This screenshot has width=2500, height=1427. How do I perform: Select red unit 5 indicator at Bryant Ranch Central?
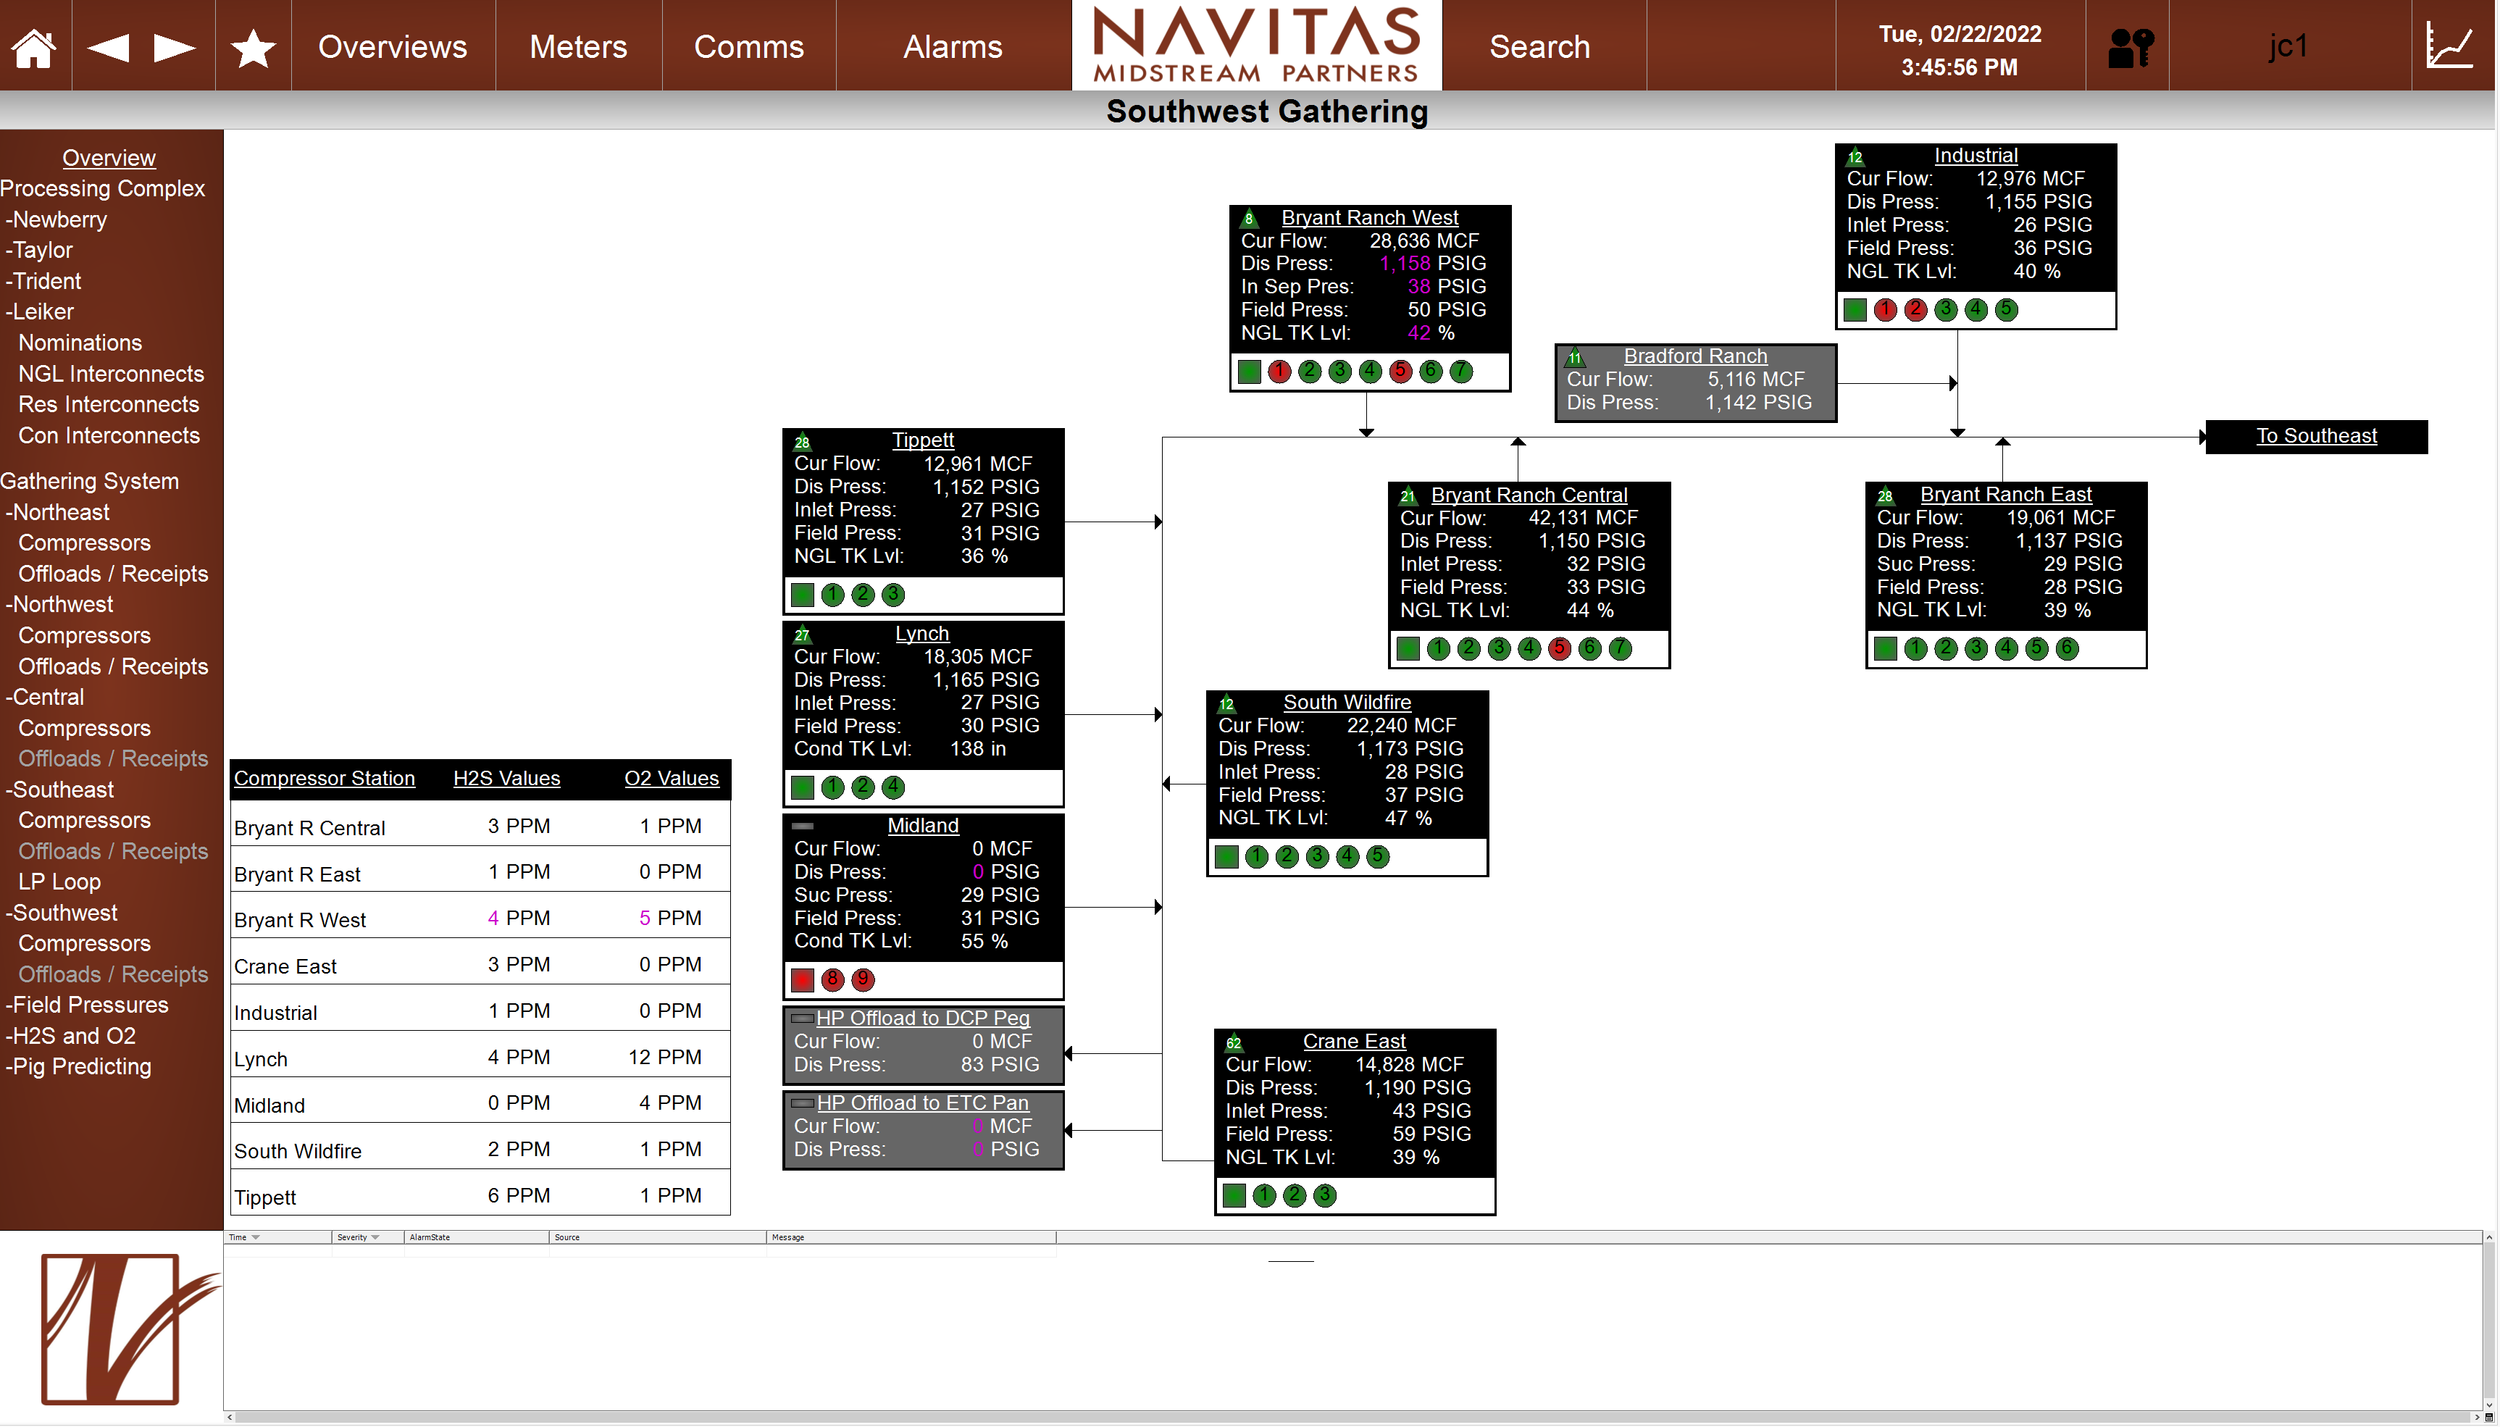pos(1559,649)
